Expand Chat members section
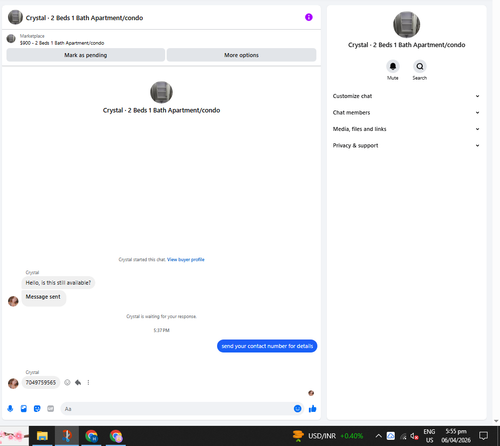This screenshot has height=446, width=500. (x=406, y=112)
